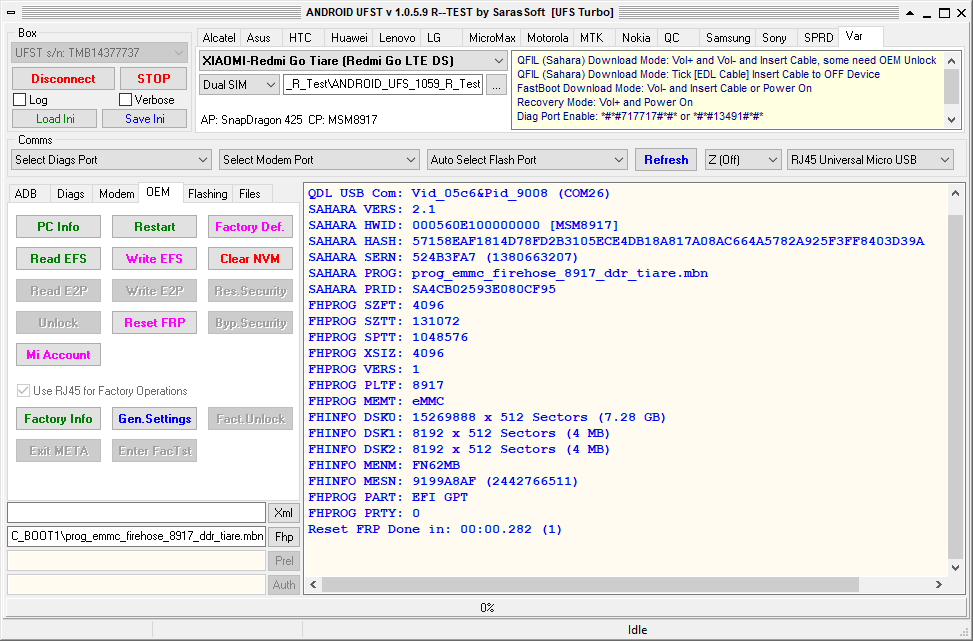Select the Var brand tab
Screen dimensions: 973x641
point(860,37)
